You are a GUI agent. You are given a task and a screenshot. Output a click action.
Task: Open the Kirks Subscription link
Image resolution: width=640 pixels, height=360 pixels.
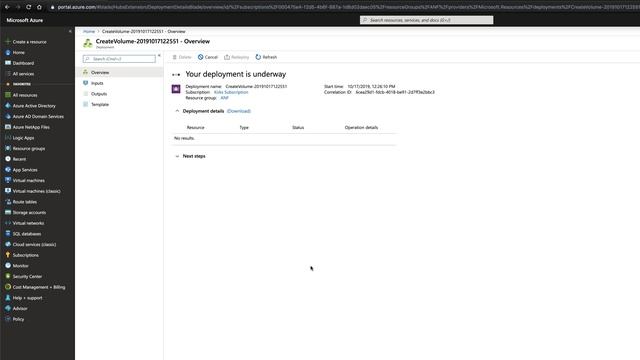[x=231, y=92]
